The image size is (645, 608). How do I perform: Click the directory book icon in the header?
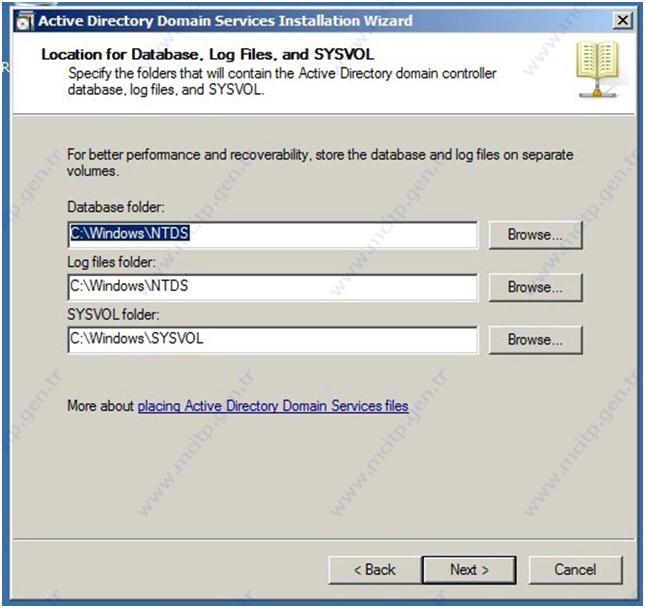(x=598, y=69)
